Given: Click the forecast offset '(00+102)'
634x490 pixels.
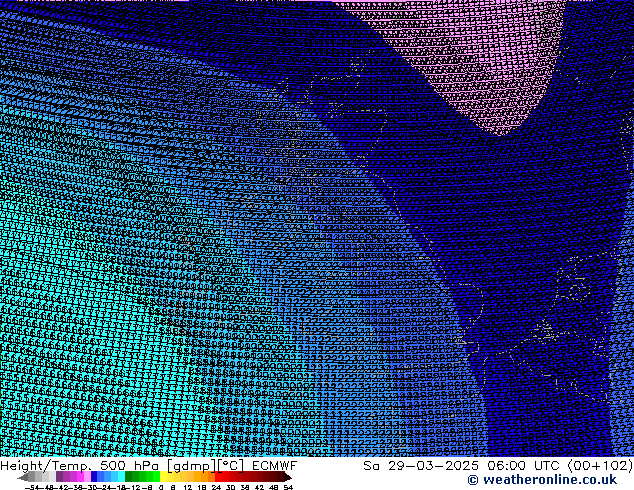Looking at the screenshot, I should (600, 466).
